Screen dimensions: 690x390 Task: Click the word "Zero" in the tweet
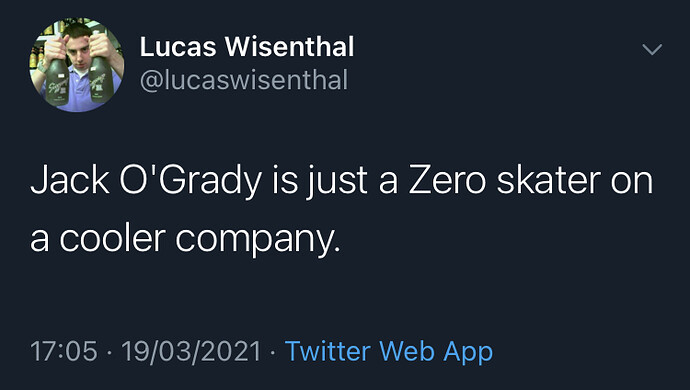[x=447, y=180]
